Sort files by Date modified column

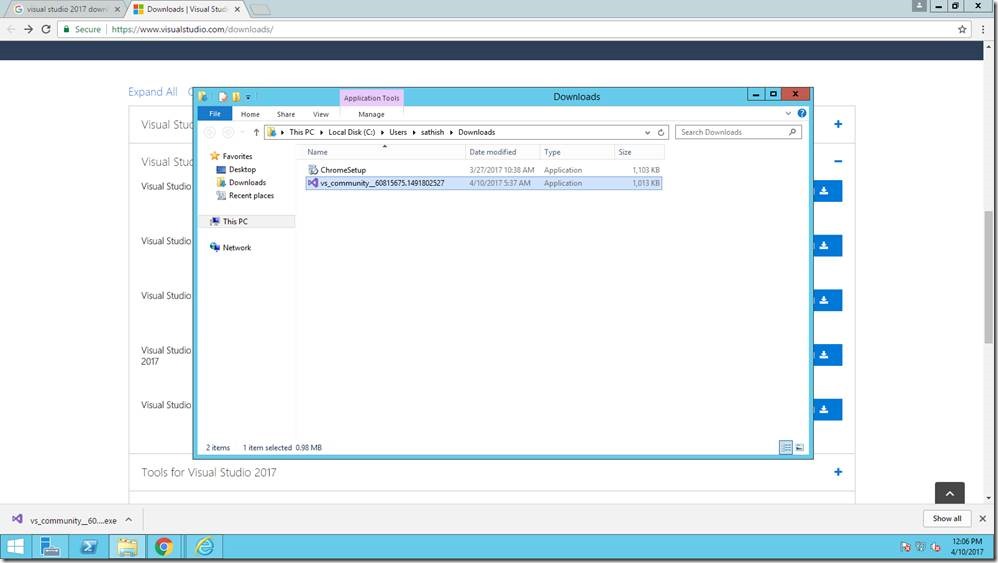[502, 152]
